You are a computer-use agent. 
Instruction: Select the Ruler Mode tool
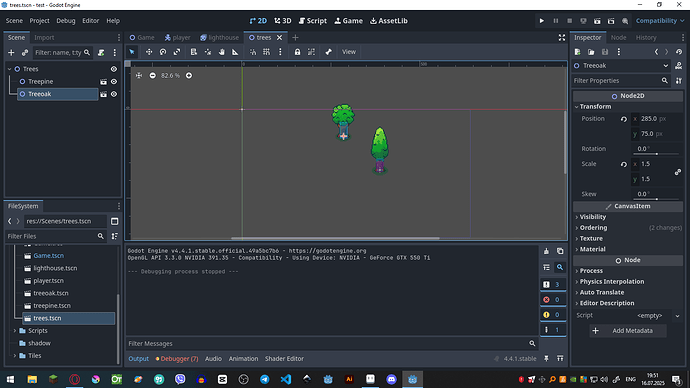235,52
